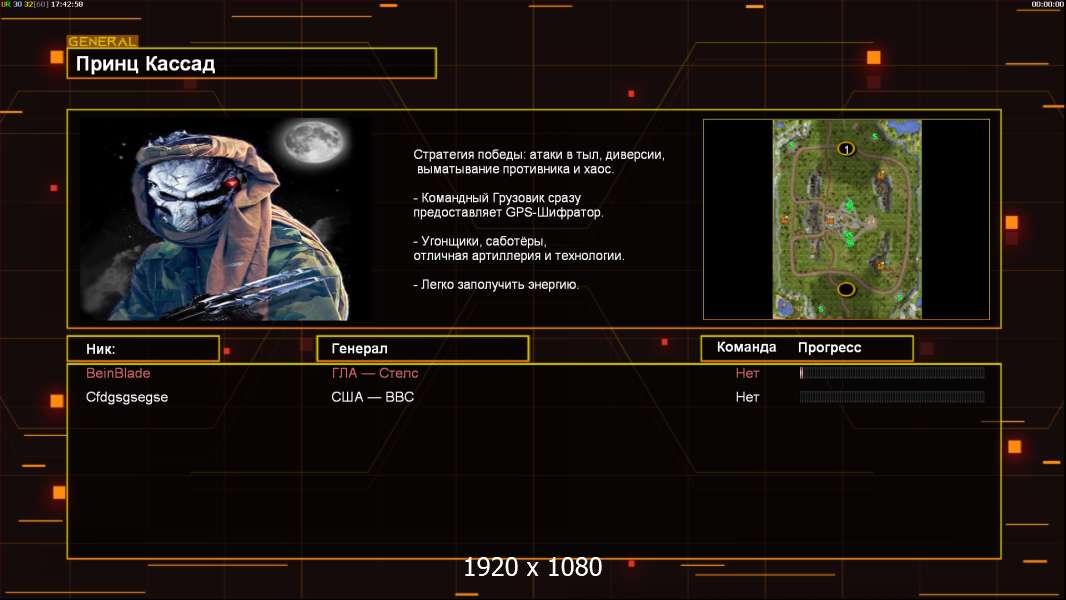The image size is (1066, 600).
Task: Click the GENERAL label tag
Action: pos(103,41)
